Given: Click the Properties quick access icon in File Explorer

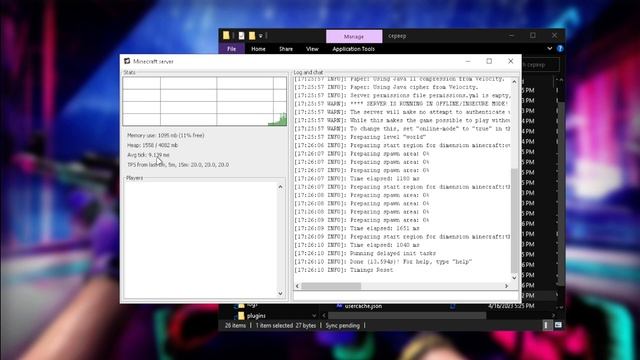Looking at the screenshot, I should coord(241,36).
